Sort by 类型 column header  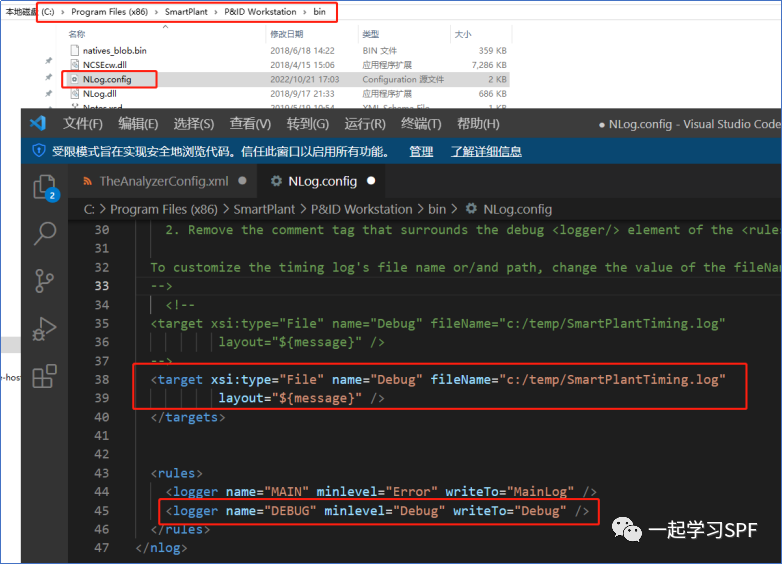coord(371,34)
